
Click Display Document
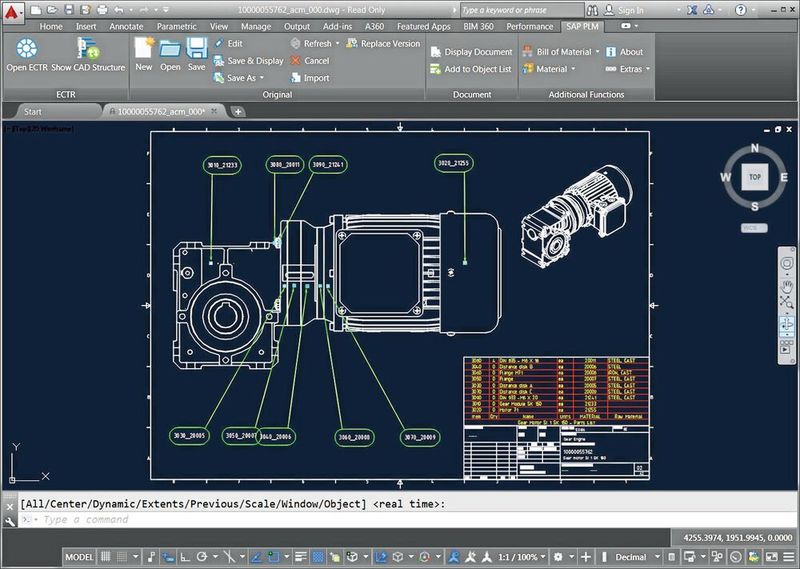coord(471,52)
